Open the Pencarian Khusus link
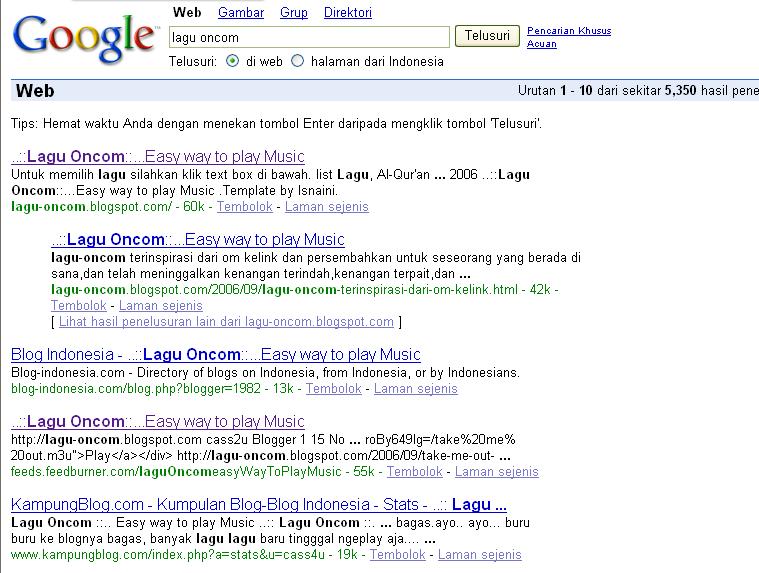Viewport: 759px width, 573px height. click(569, 30)
